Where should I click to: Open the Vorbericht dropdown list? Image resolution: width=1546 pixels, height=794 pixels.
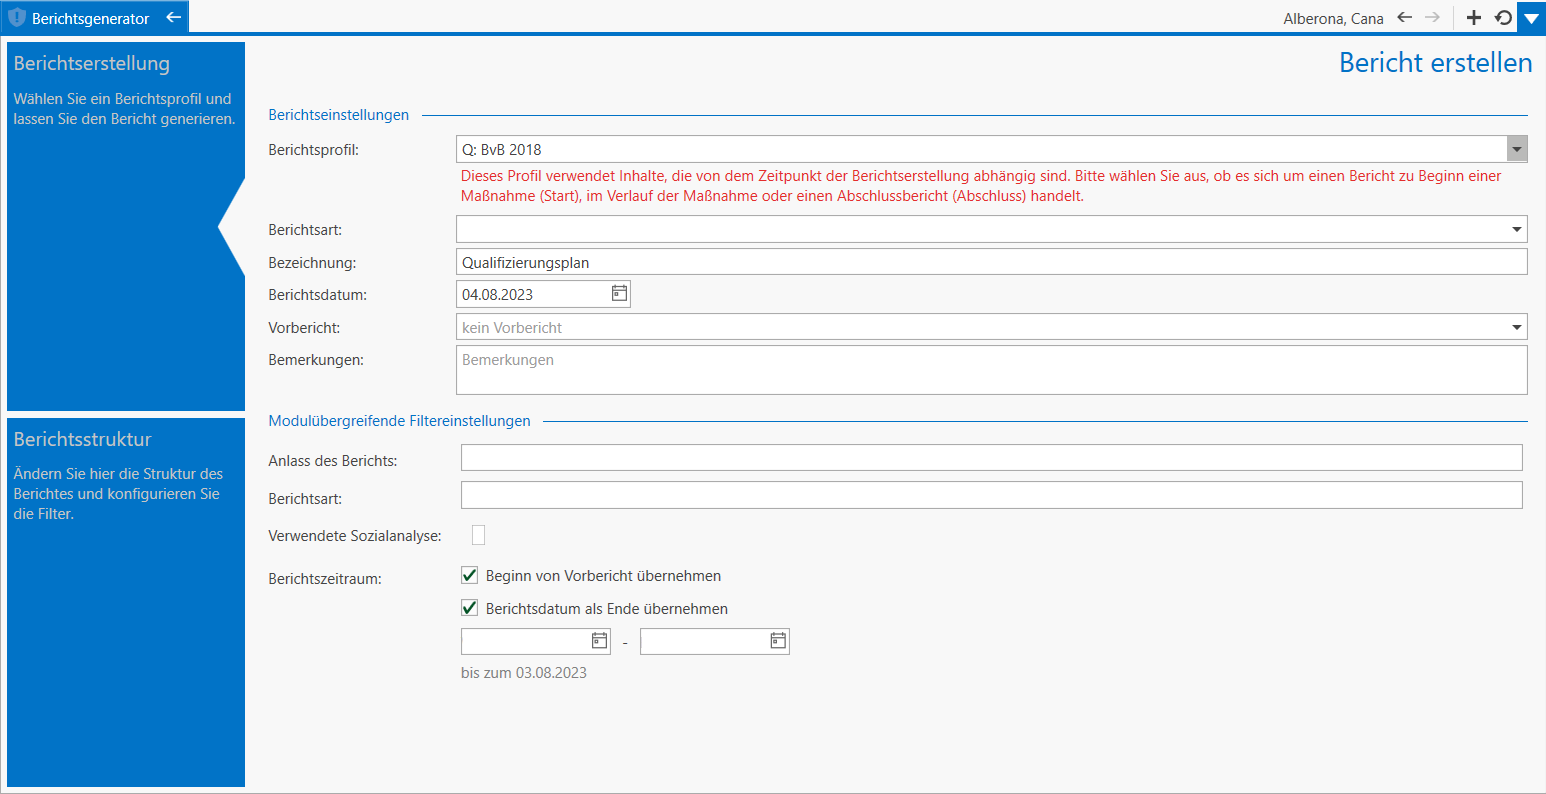coord(1518,327)
